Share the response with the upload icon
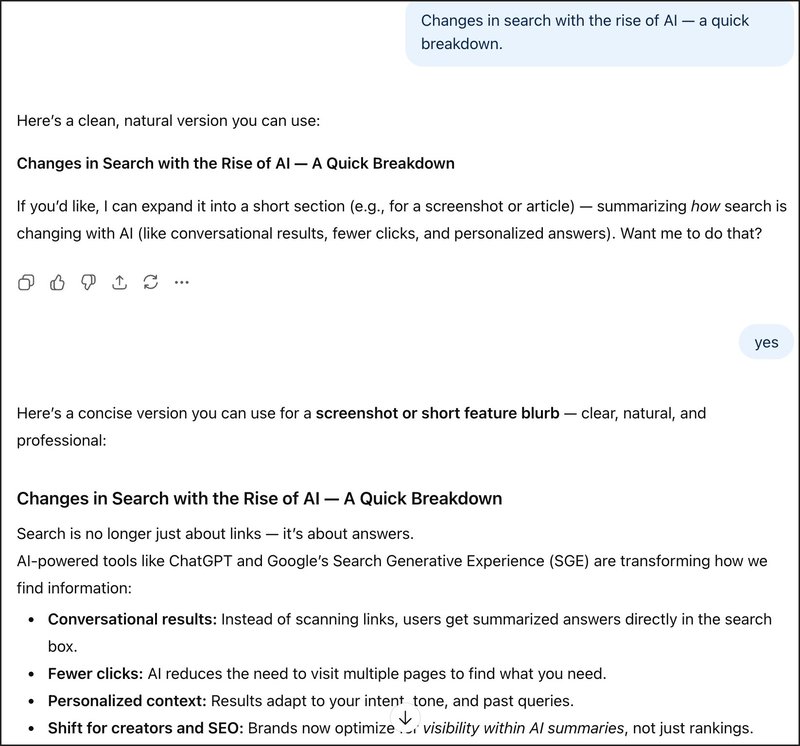Image resolution: width=800 pixels, height=746 pixels. (119, 282)
